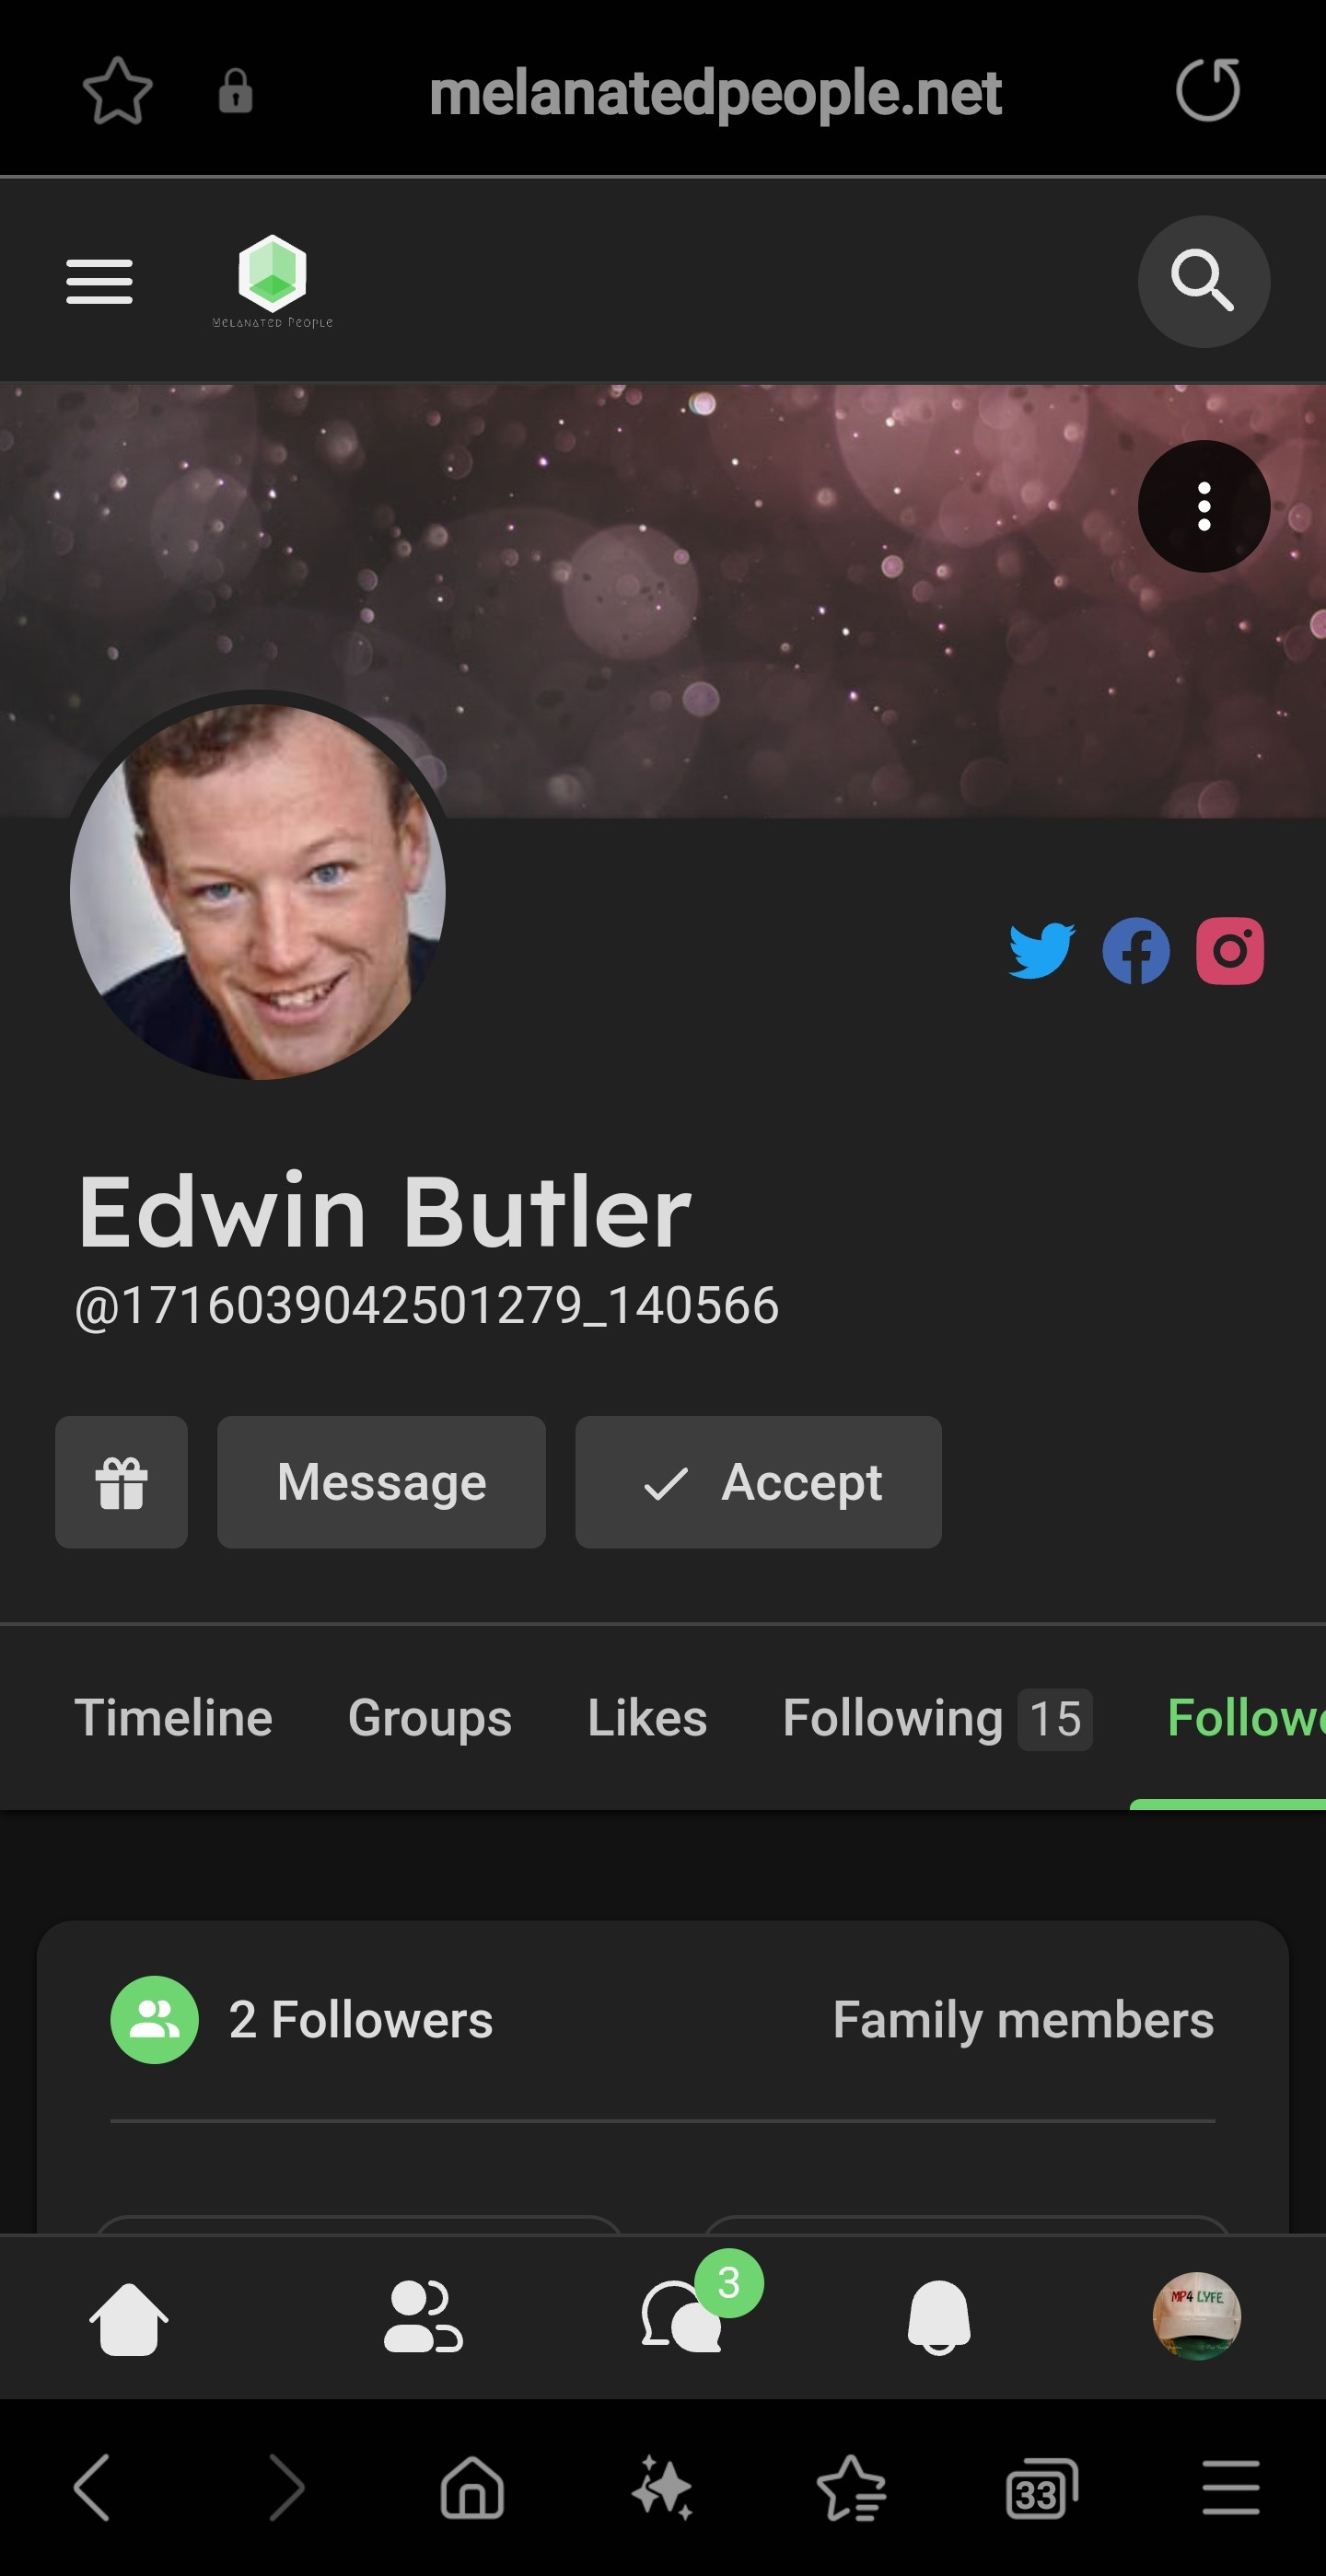Open Edwin Butler's Twitter link
Screen dimensions: 1326x2576
pyautogui.click(x=1041, y=950)
